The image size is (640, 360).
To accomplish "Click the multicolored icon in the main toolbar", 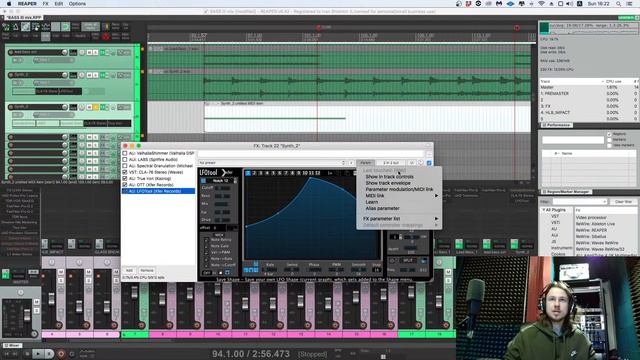I will 106,27.
